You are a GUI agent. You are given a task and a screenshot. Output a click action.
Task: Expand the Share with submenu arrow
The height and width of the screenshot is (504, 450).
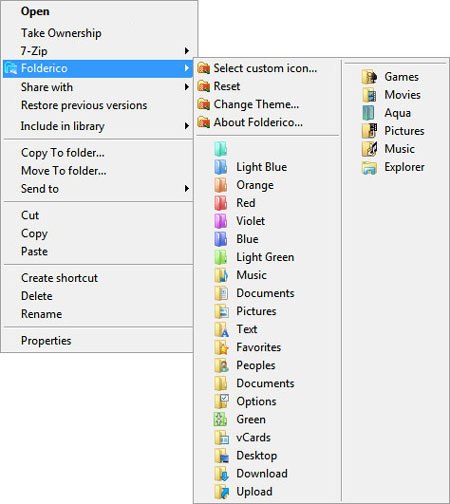187,87
